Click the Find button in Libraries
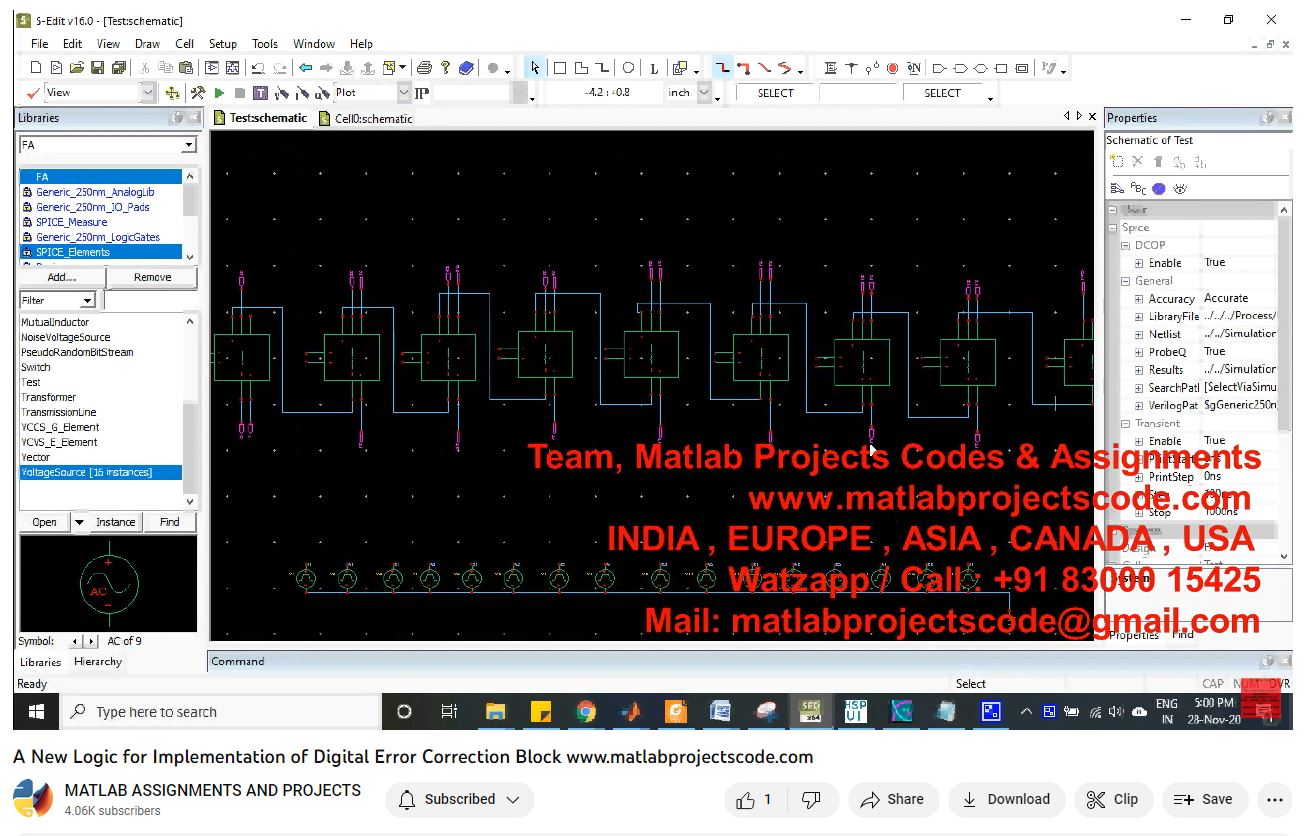1307x836 pixels. (x=169, y=522)
